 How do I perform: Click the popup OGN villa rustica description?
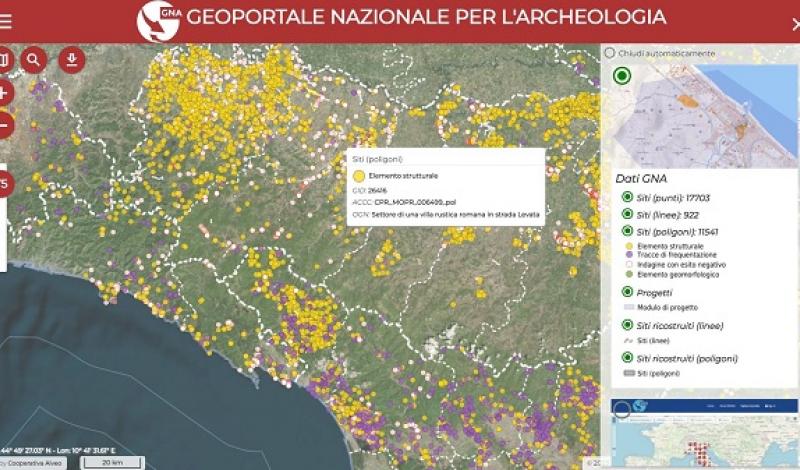(x=455, y=215)
